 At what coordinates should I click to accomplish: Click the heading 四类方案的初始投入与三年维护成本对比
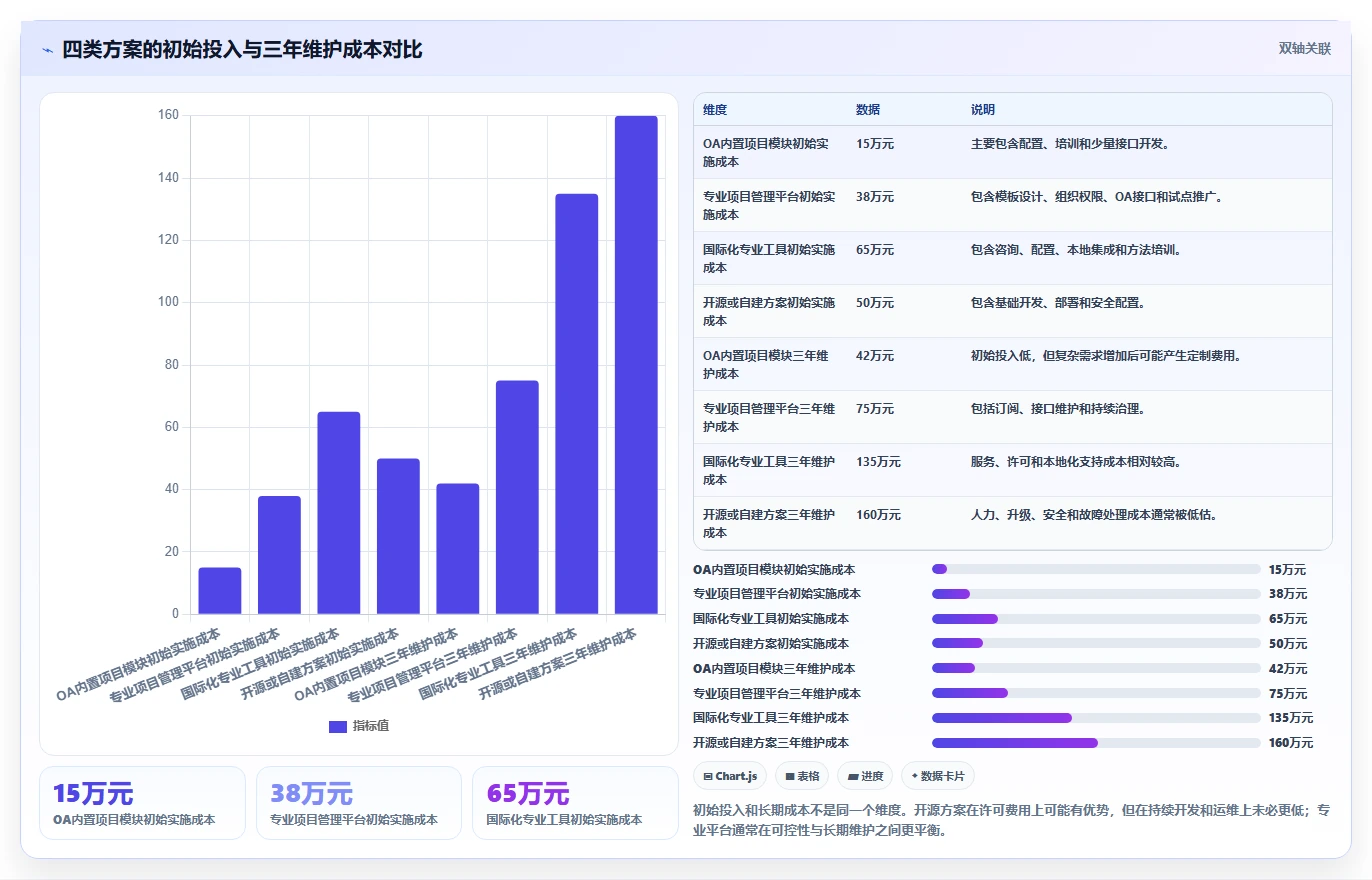point(242,50)
